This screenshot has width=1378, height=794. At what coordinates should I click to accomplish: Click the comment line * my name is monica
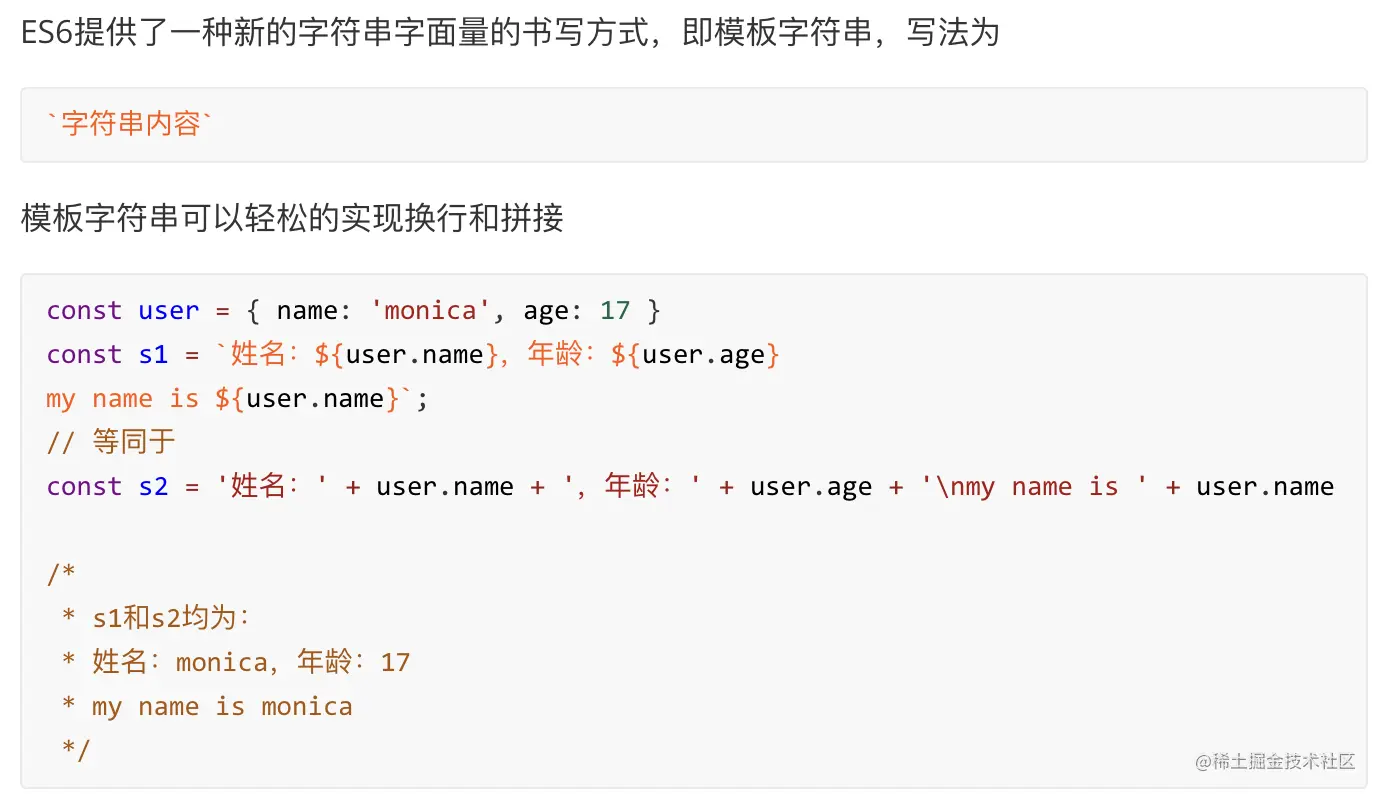207,706
